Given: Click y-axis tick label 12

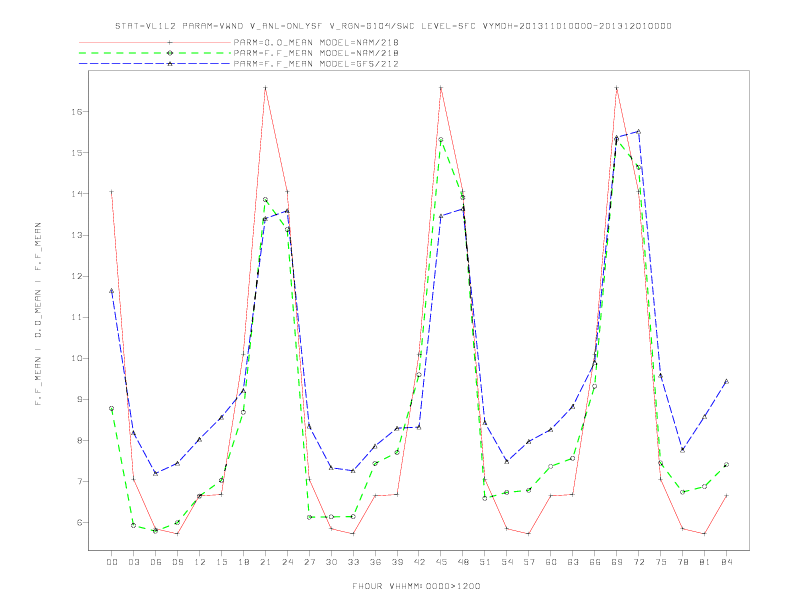Looking at the screenshot, I should (77, 276).
